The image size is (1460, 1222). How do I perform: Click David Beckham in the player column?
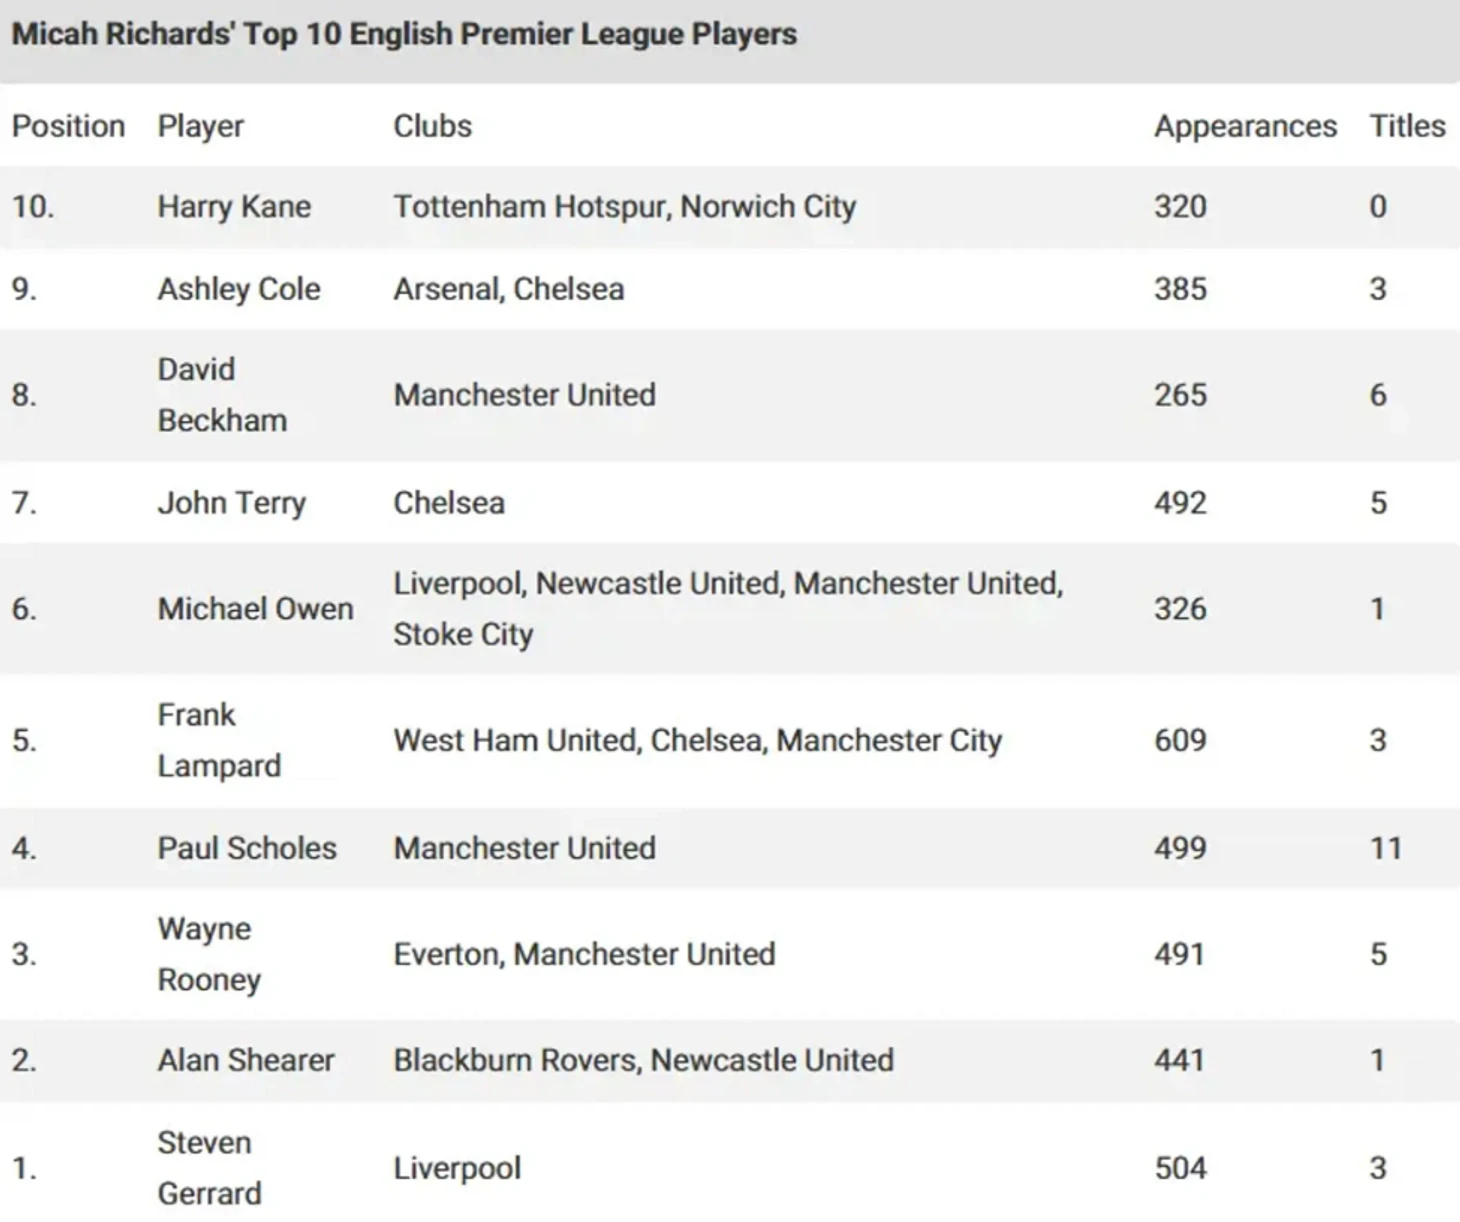point(222,395)
